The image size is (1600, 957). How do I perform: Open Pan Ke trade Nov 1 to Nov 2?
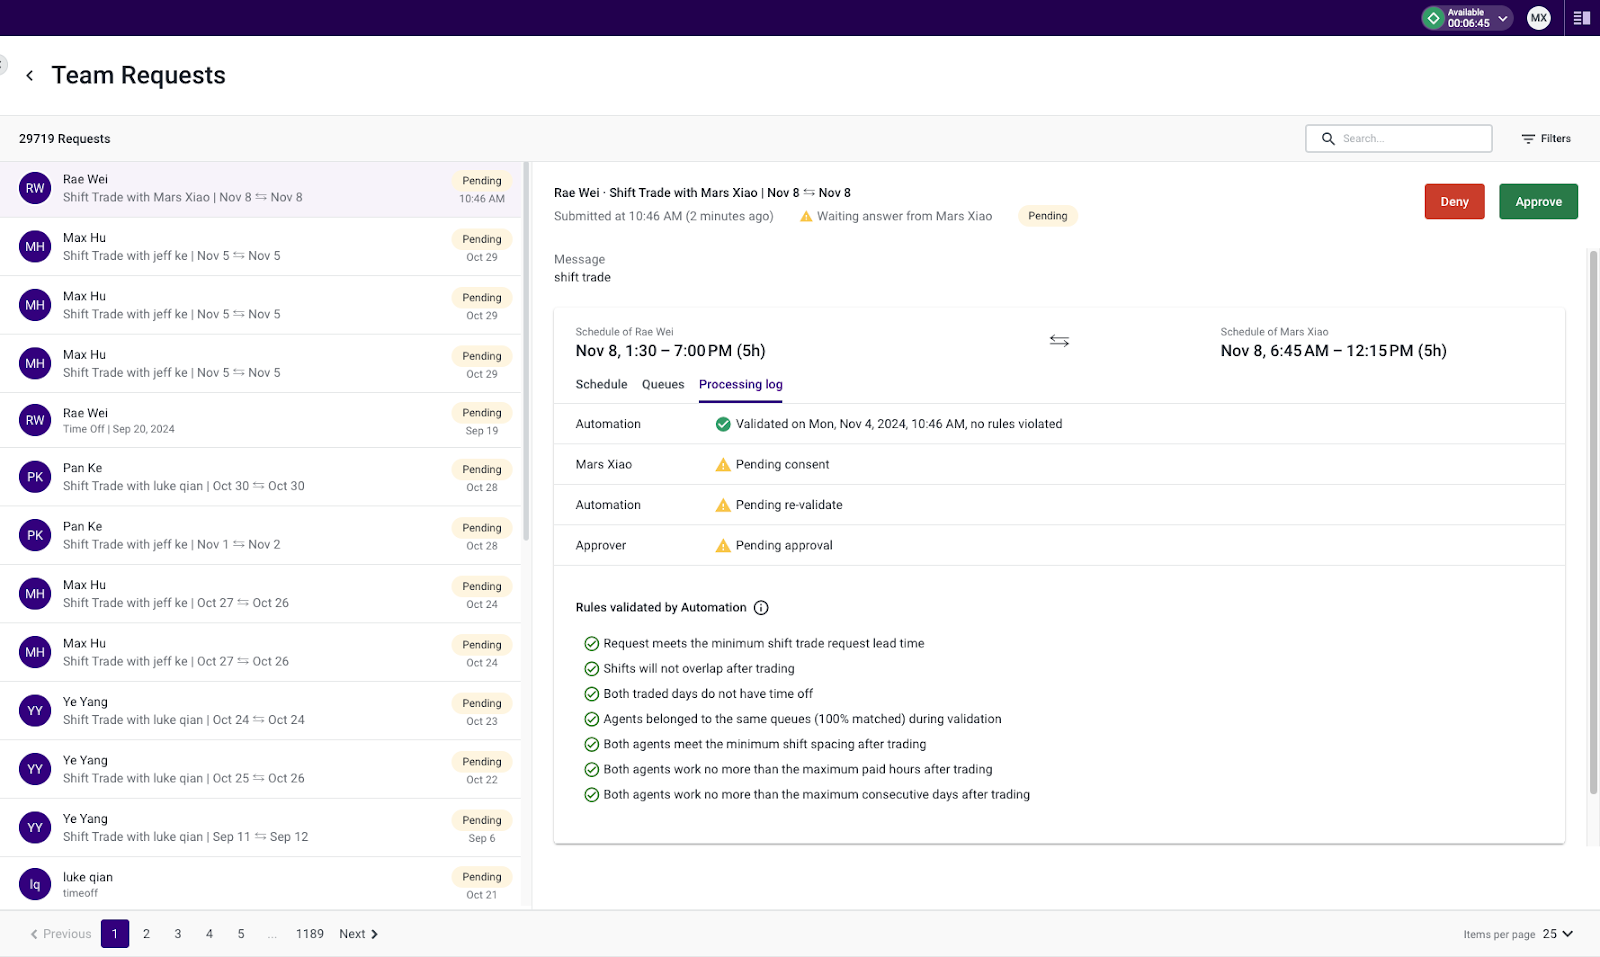pyautogui.click(x=260, y=536)
